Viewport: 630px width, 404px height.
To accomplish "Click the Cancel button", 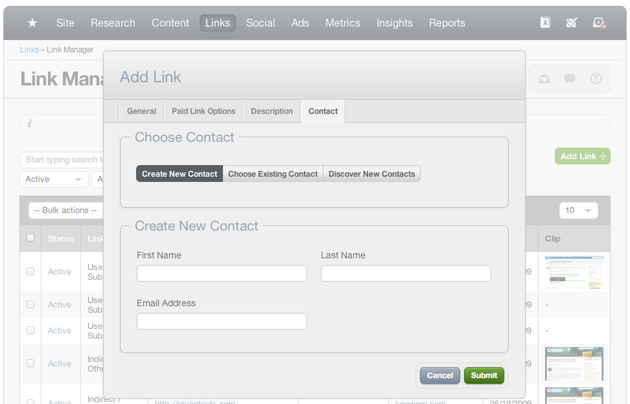I will tap(440, 375).
